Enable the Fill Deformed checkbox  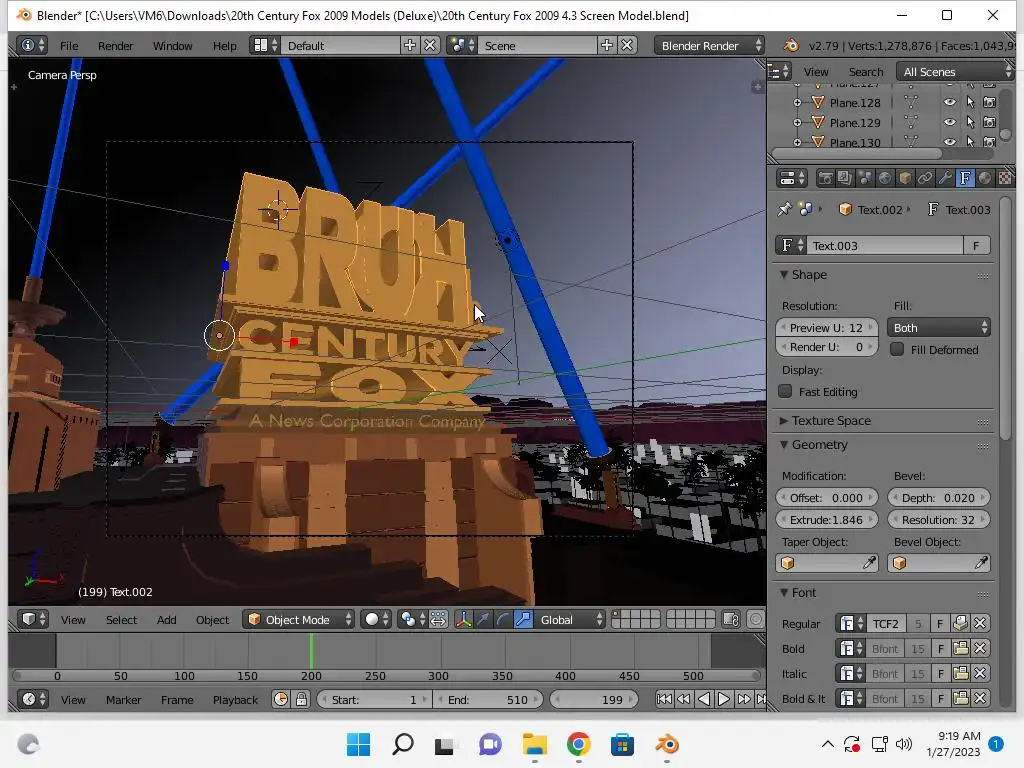point(897,349)
